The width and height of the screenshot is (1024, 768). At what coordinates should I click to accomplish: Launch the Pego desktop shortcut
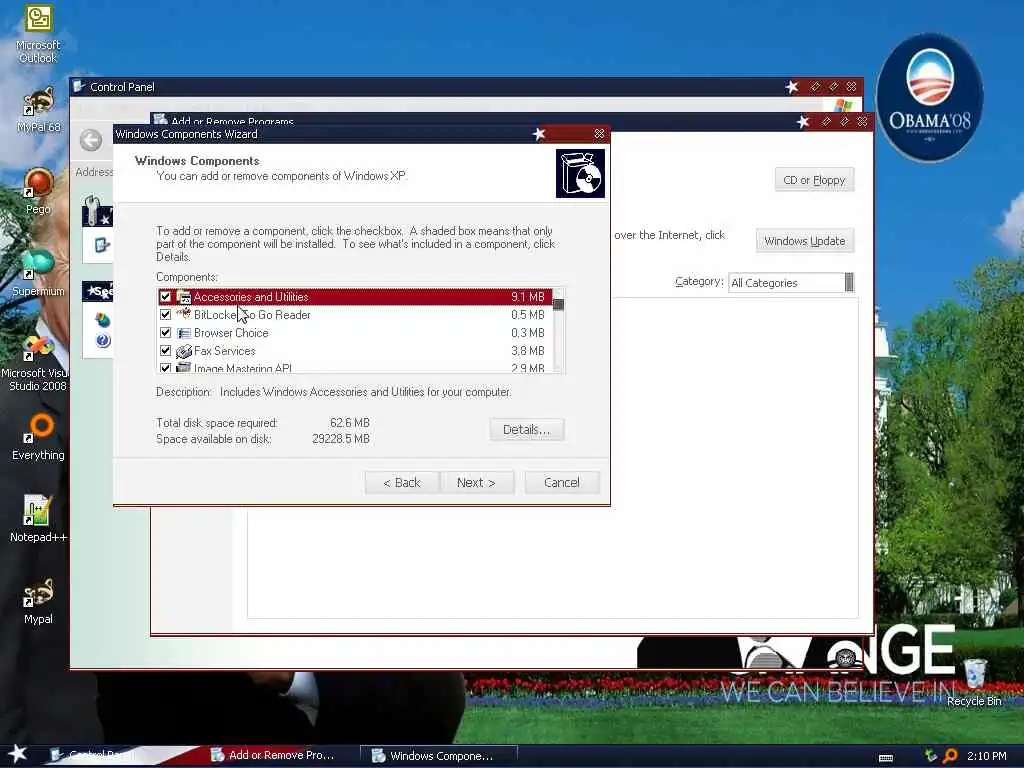coord(38,191)
